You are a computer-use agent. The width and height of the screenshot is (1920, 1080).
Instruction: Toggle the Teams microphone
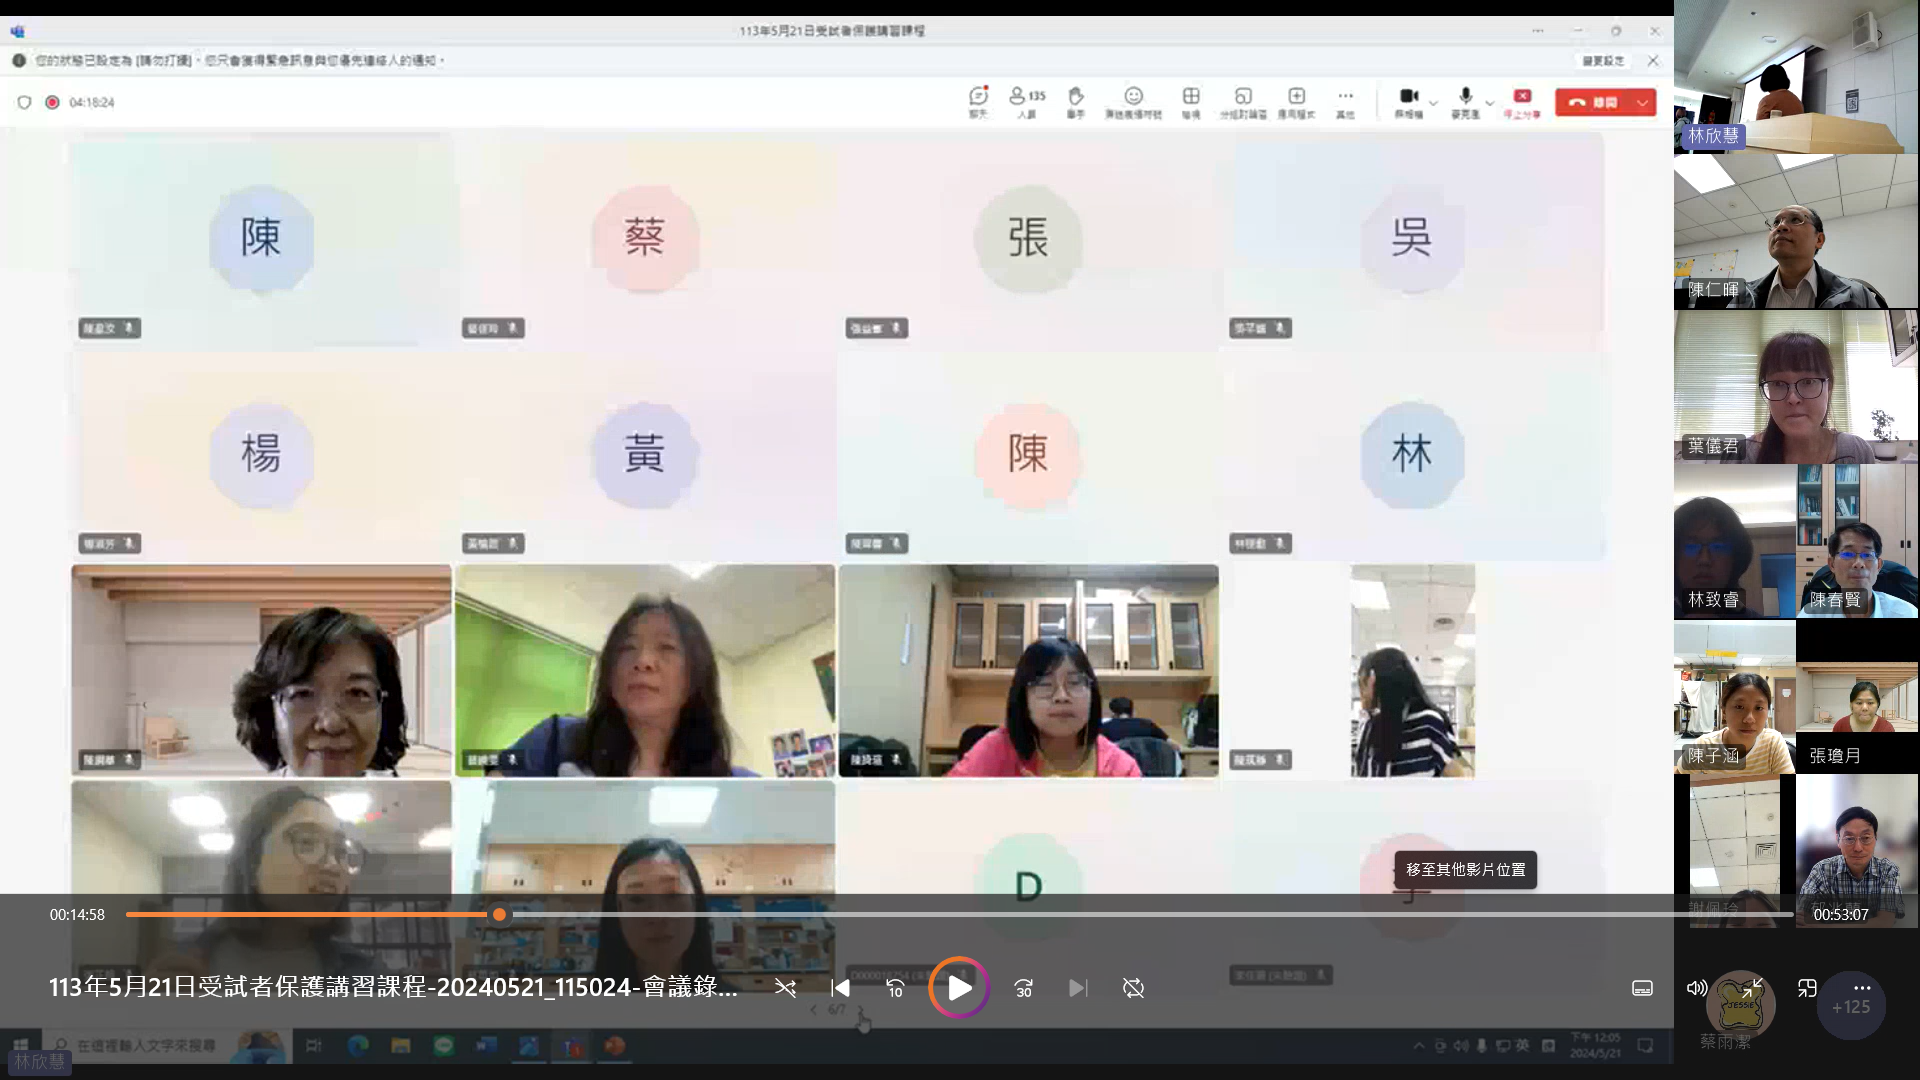tap(1465, 101)
